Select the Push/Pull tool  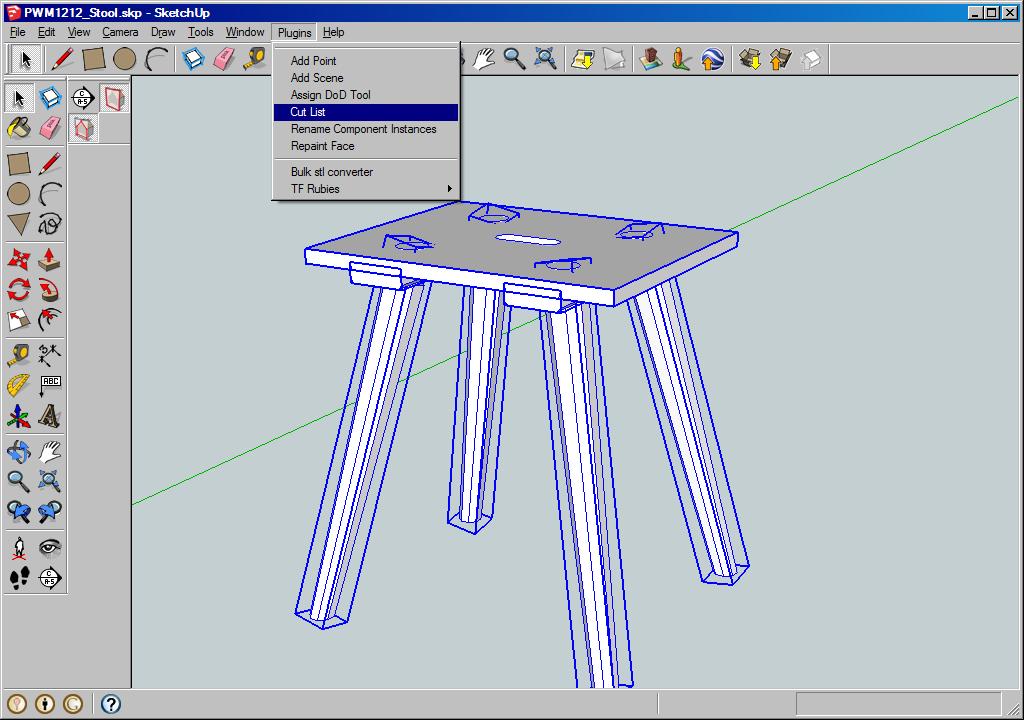50,259
